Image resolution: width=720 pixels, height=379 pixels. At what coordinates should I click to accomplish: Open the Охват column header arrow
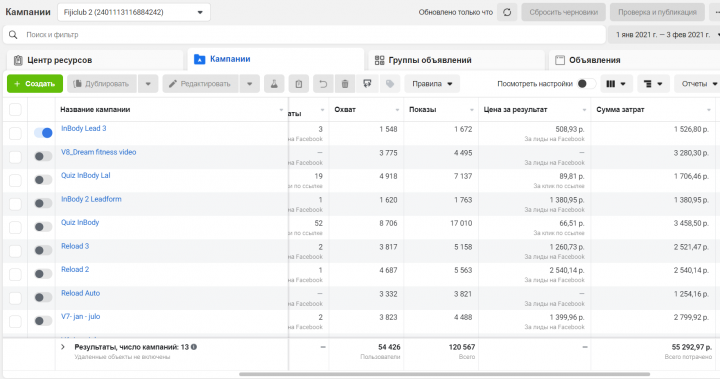coord(397,110)
